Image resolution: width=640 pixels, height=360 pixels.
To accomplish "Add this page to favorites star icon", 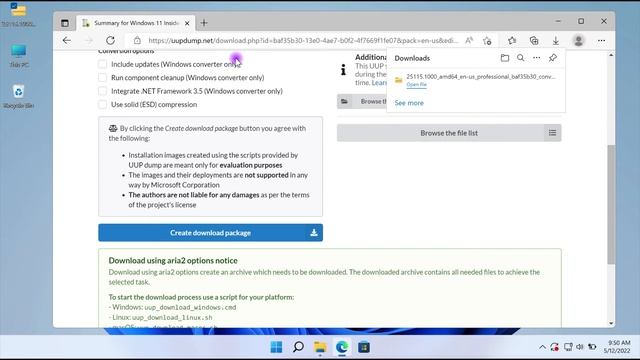I will coord(487,40).
